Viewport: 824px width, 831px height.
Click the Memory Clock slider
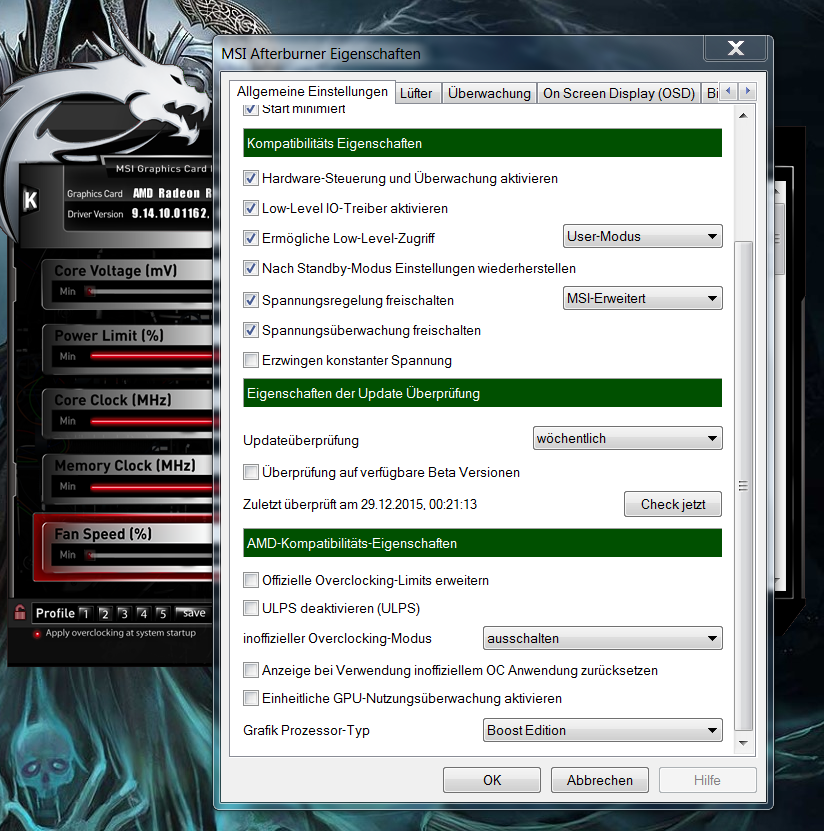pos(150,487)
